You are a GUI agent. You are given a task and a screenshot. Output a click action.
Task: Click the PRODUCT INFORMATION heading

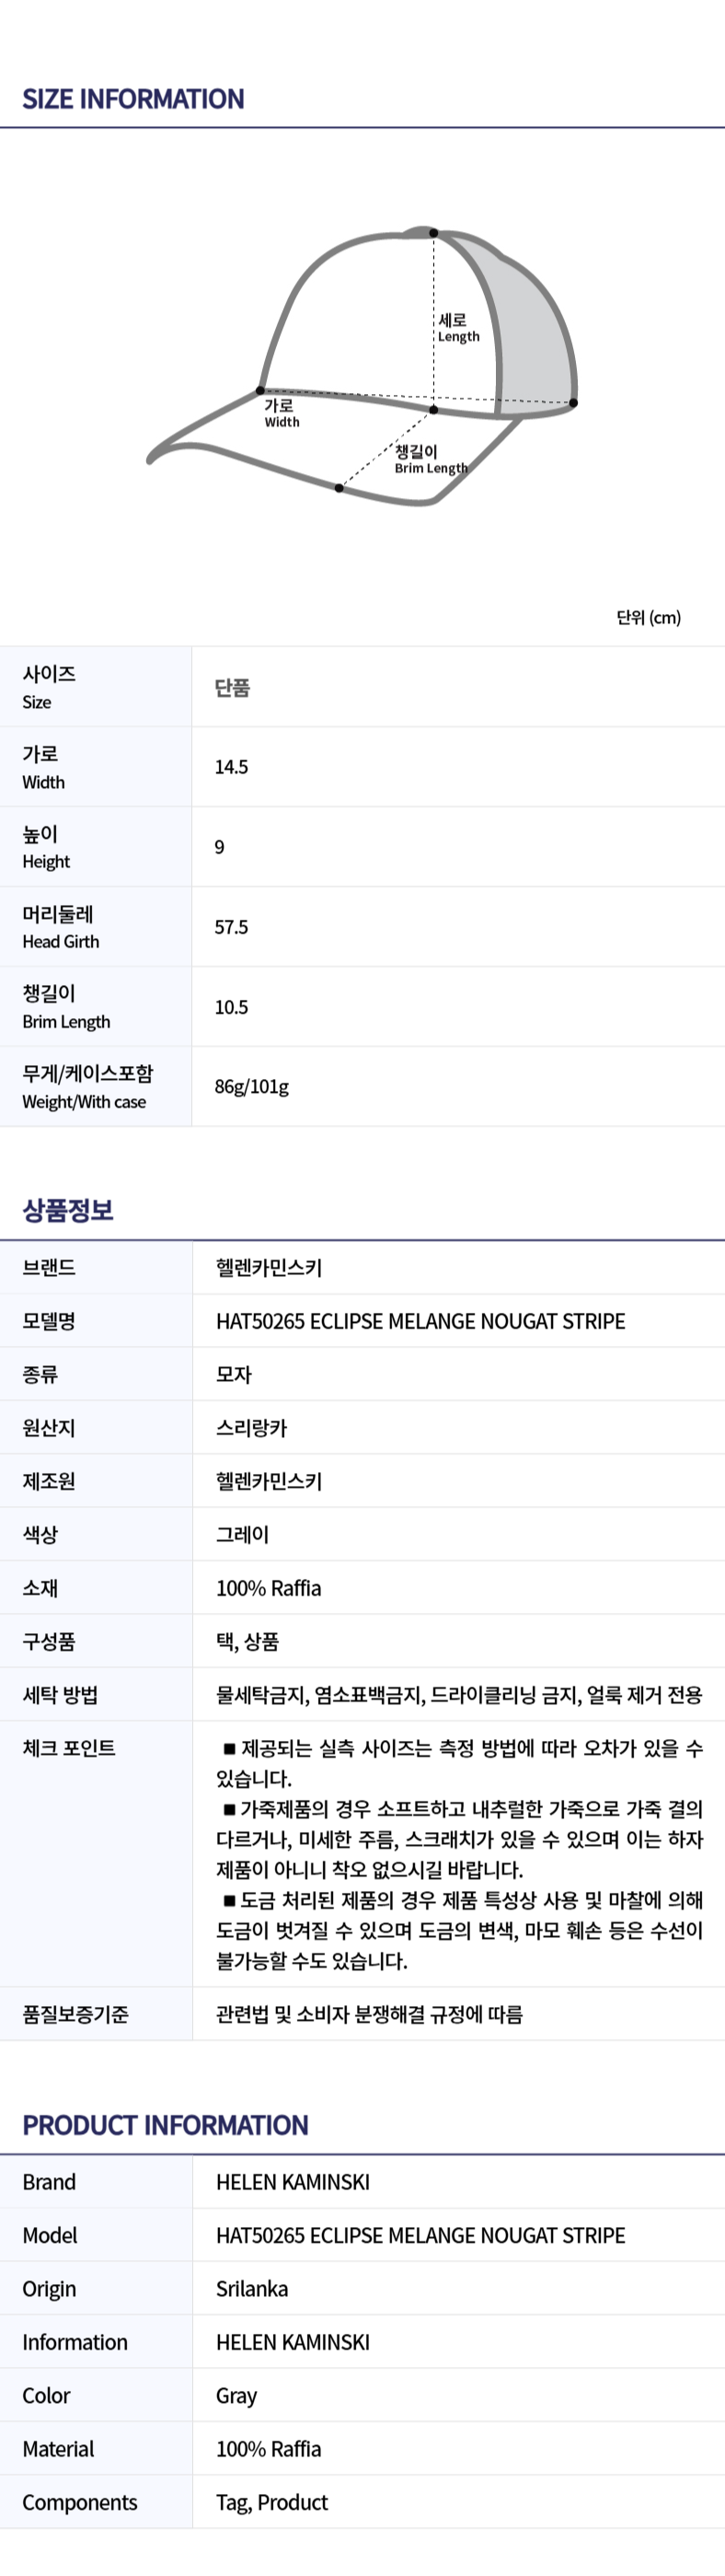(165, 2125)
